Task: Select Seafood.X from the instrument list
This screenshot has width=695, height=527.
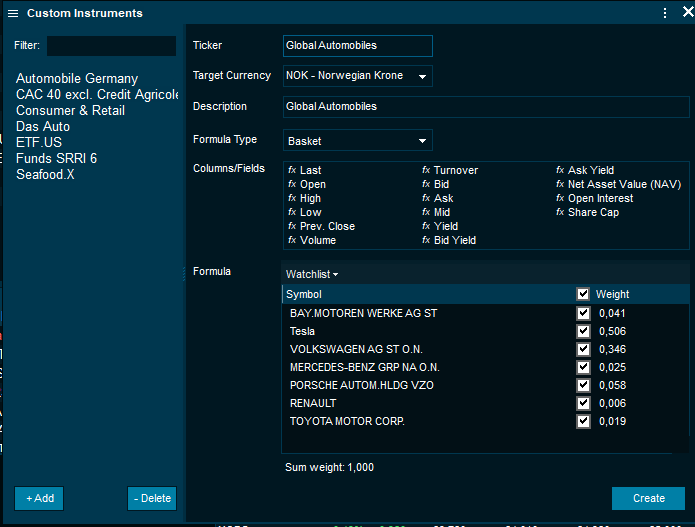Action: tap(45, 175)
